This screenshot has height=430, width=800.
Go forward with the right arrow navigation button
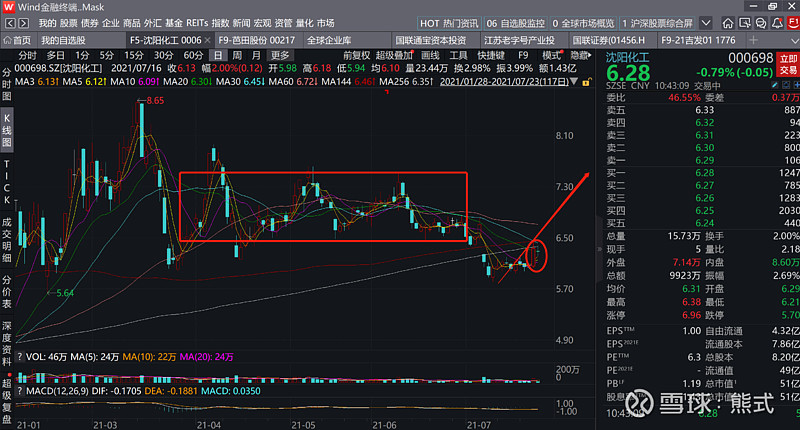coord(23,23)
